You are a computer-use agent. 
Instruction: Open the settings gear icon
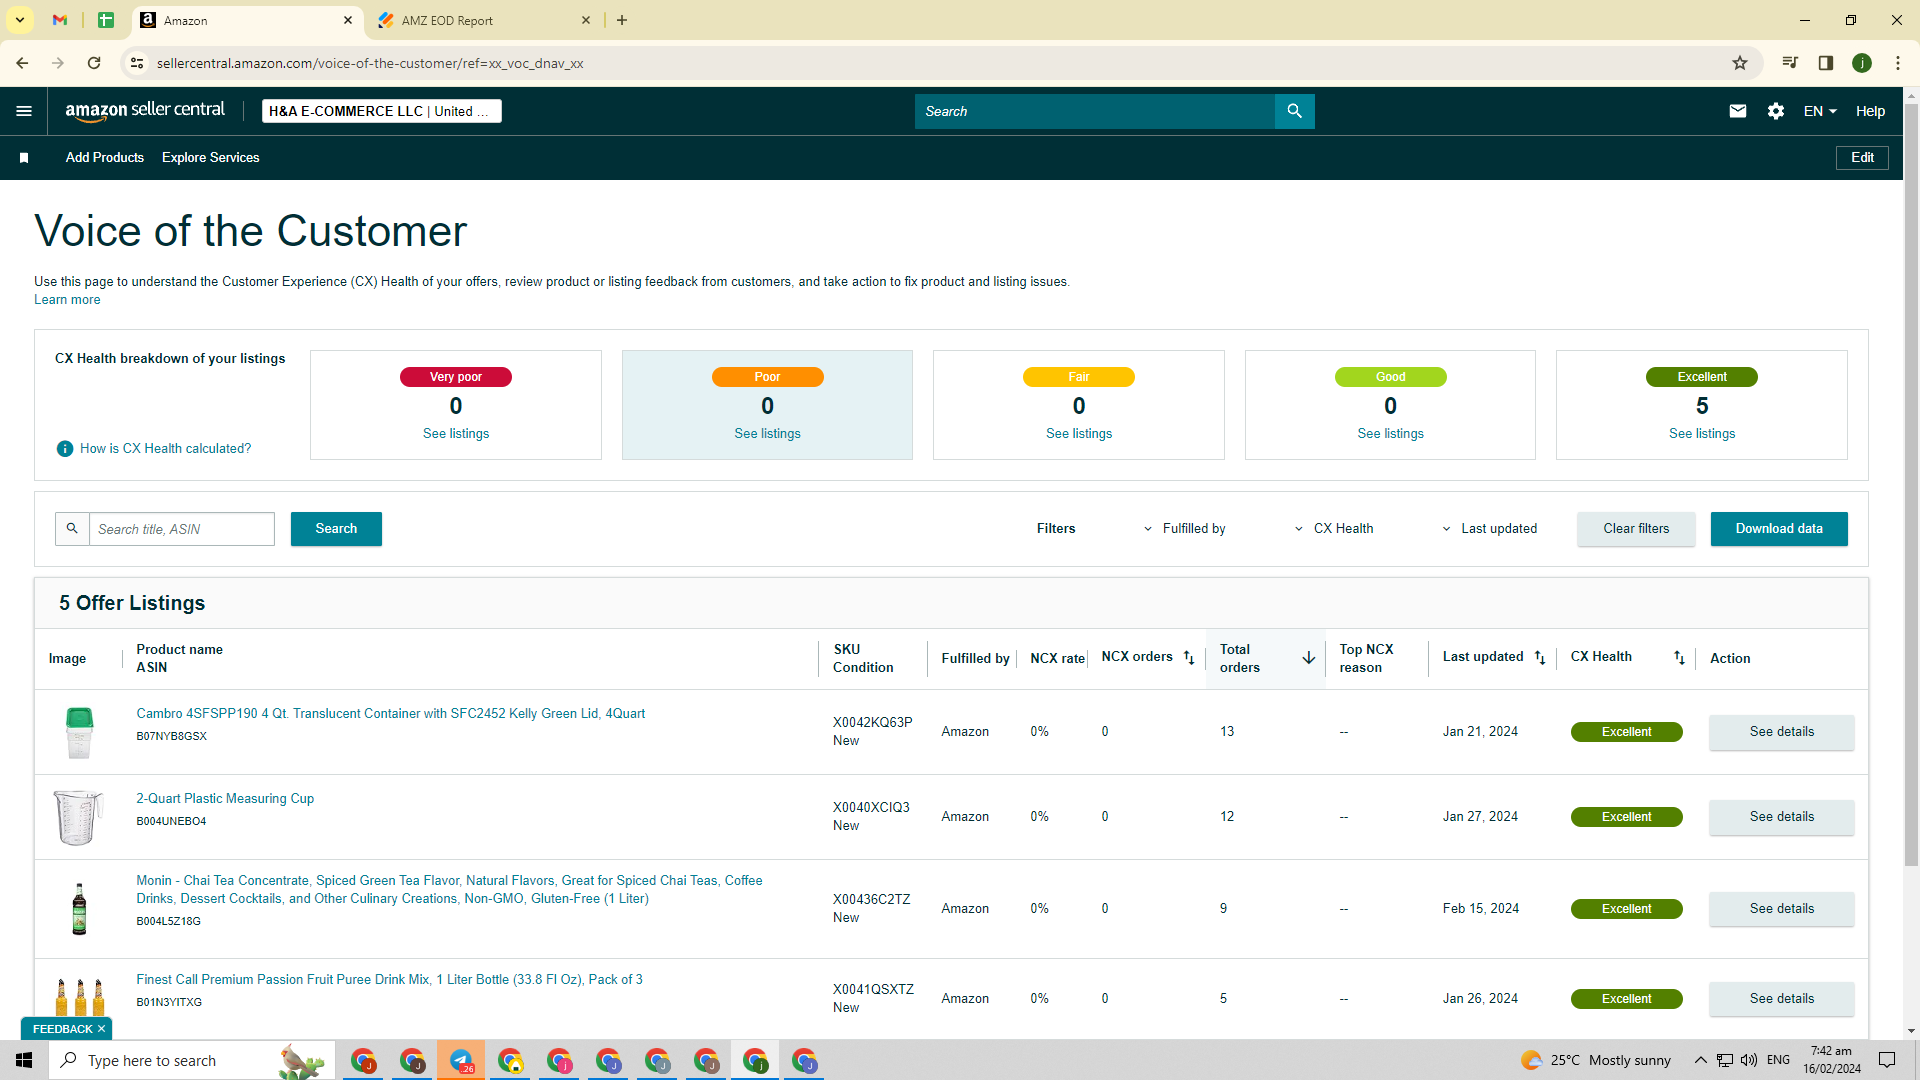coord(1776,111)
